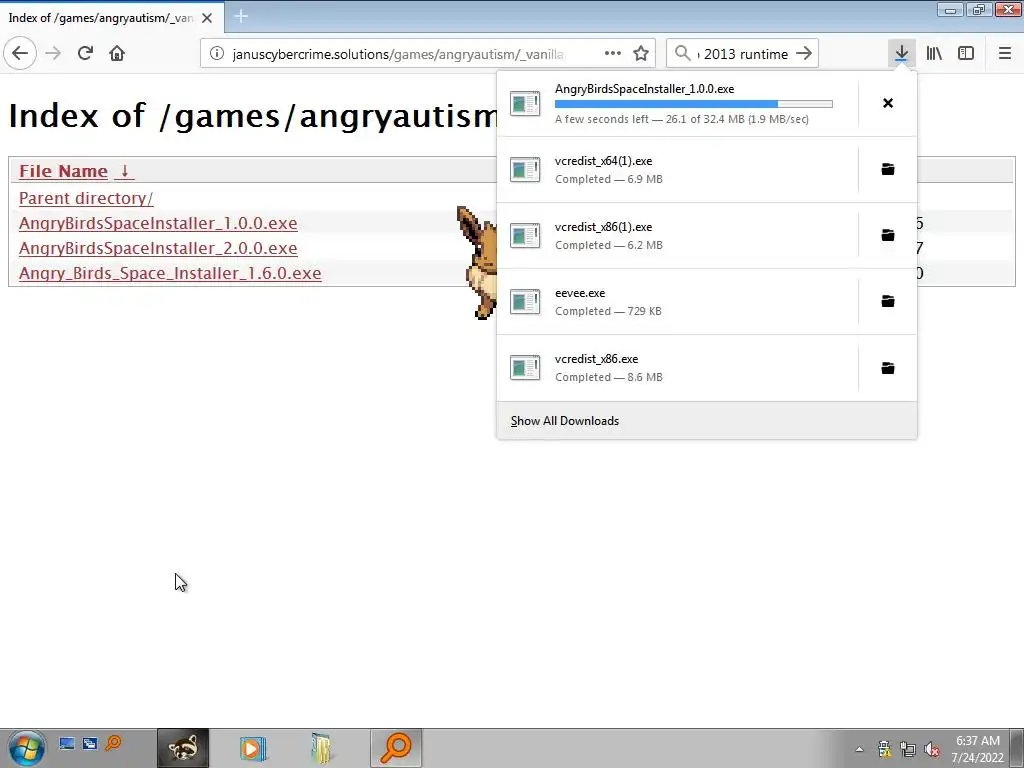The height and width of the screenshot is (768, 1024).
Task: Select the Index of /games/angryautism tab
Action: pos(101,18)
